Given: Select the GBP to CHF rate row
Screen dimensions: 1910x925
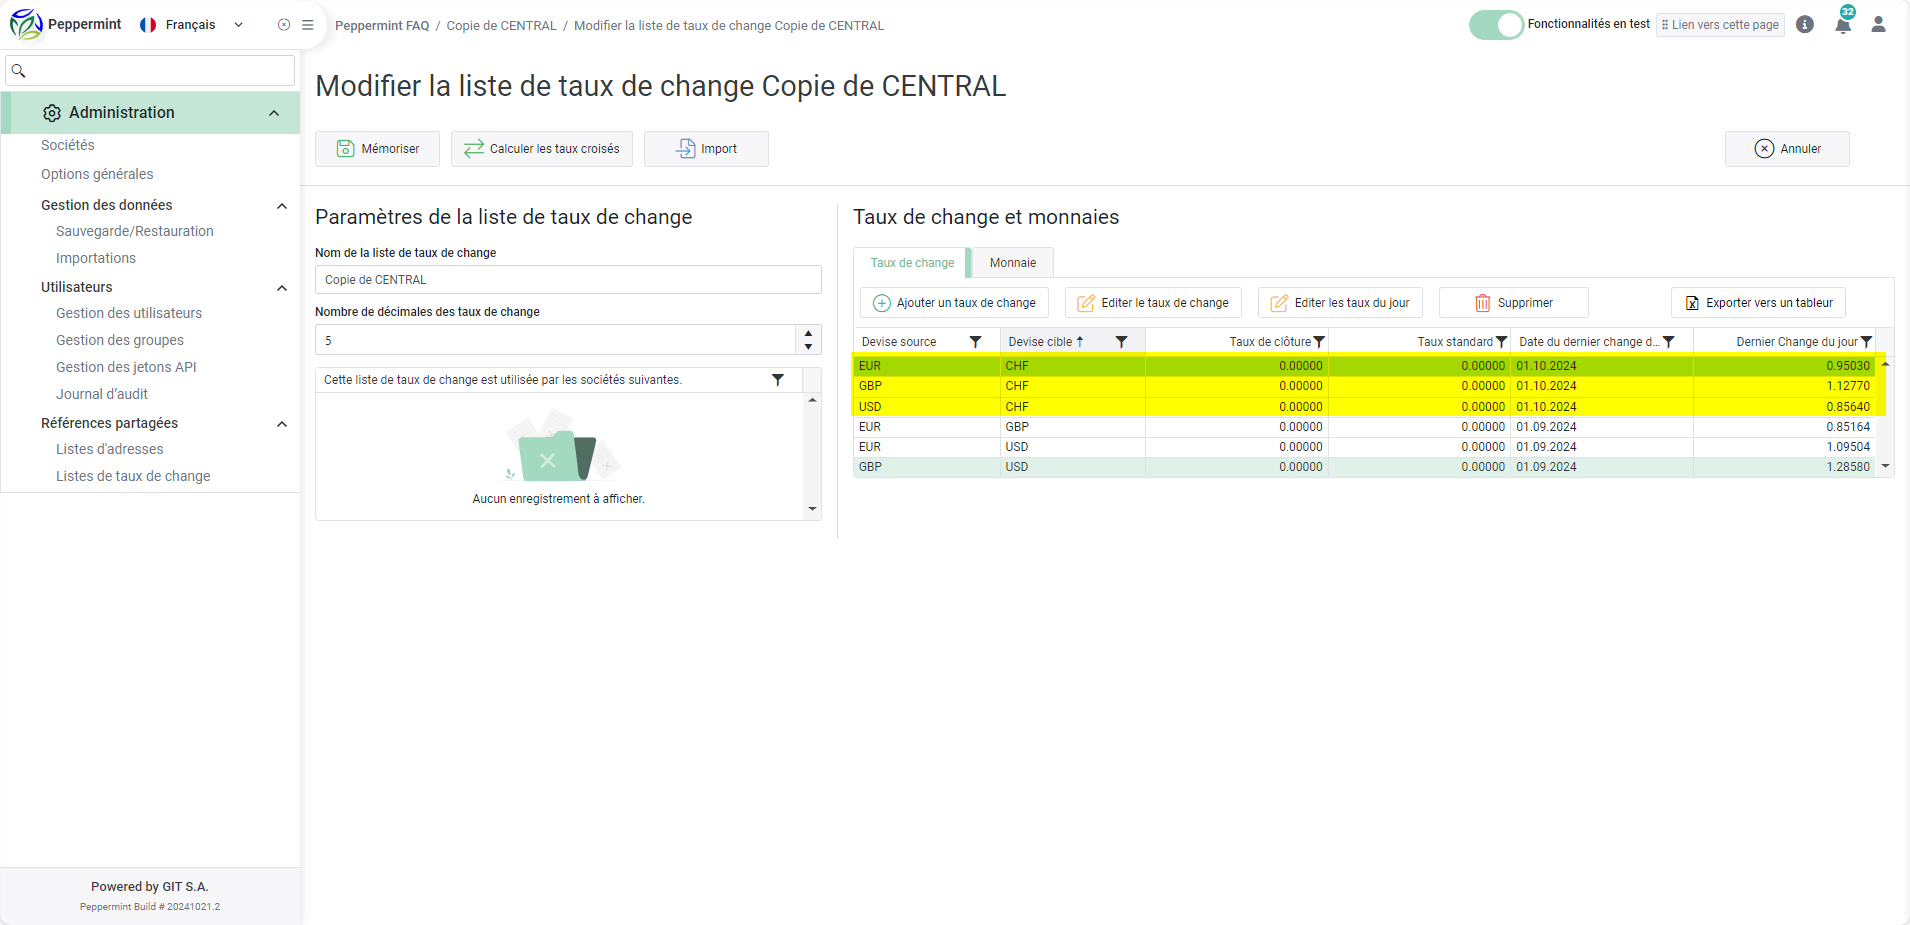Looking at the screenshot, I should 1364,386.
